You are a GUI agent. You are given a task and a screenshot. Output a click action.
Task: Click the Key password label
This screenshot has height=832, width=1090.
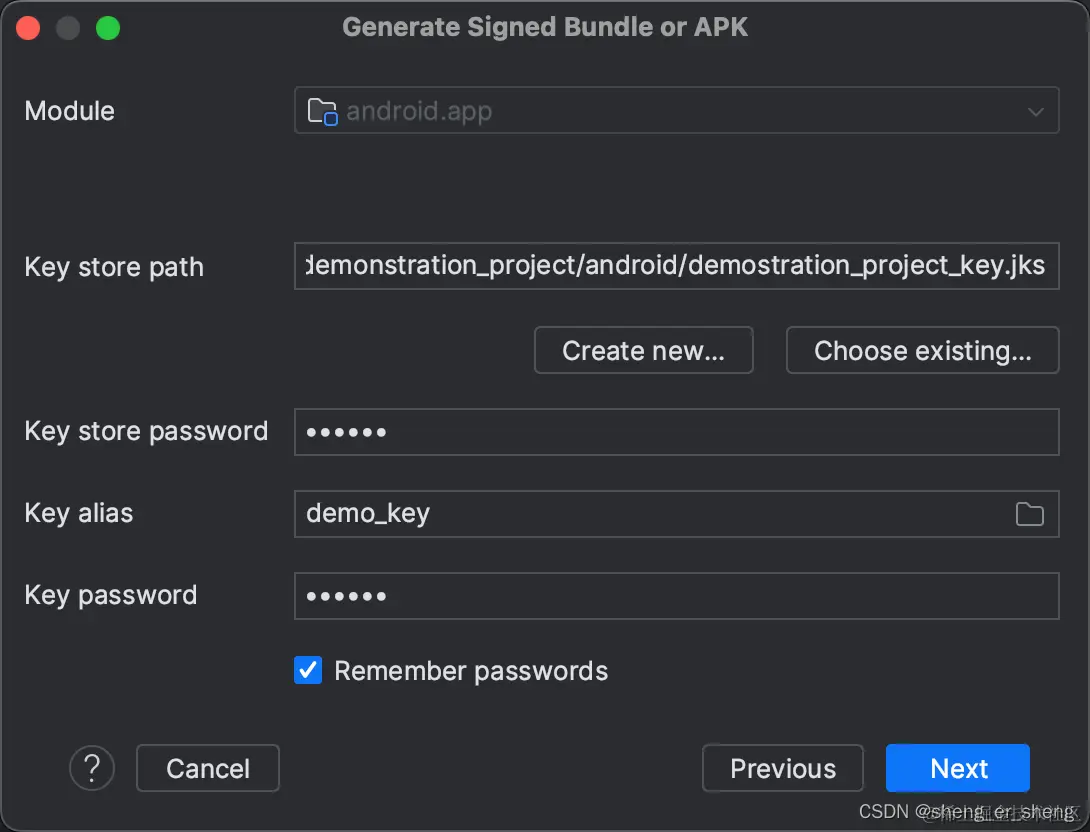click(111, 596)
